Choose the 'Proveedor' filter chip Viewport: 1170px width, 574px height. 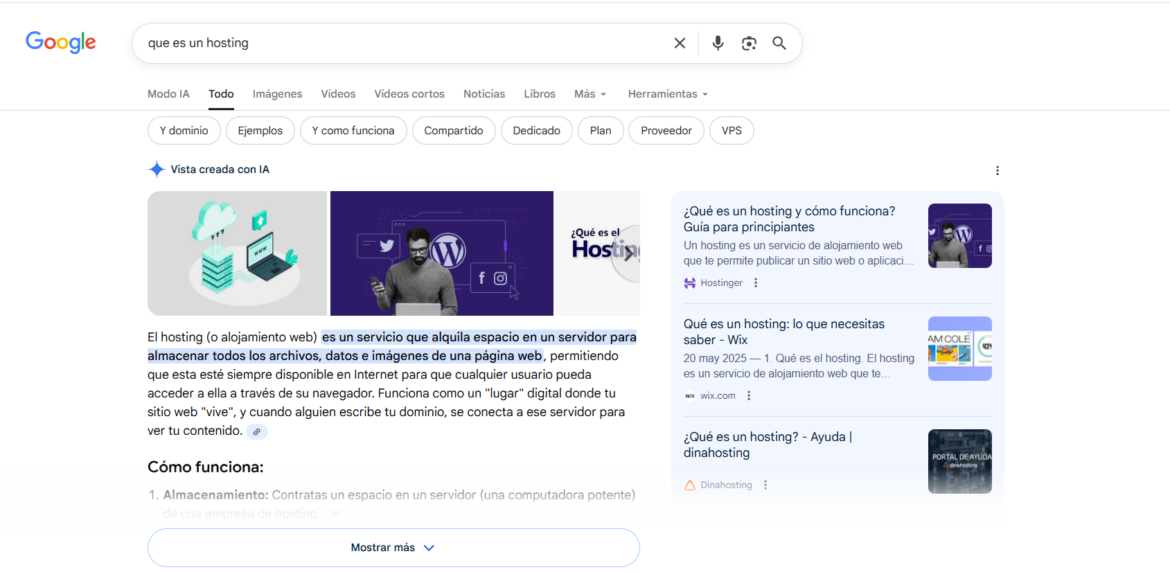point(666,131)
